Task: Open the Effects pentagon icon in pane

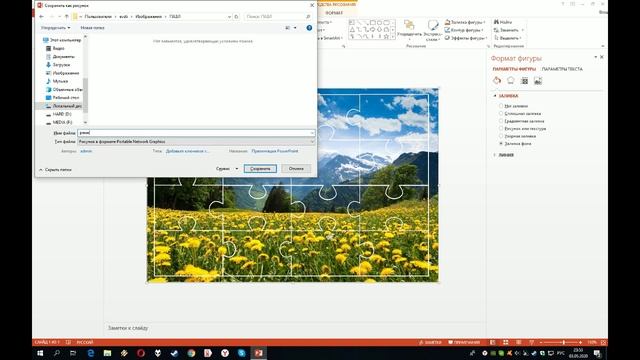Action: pos(511,80)
